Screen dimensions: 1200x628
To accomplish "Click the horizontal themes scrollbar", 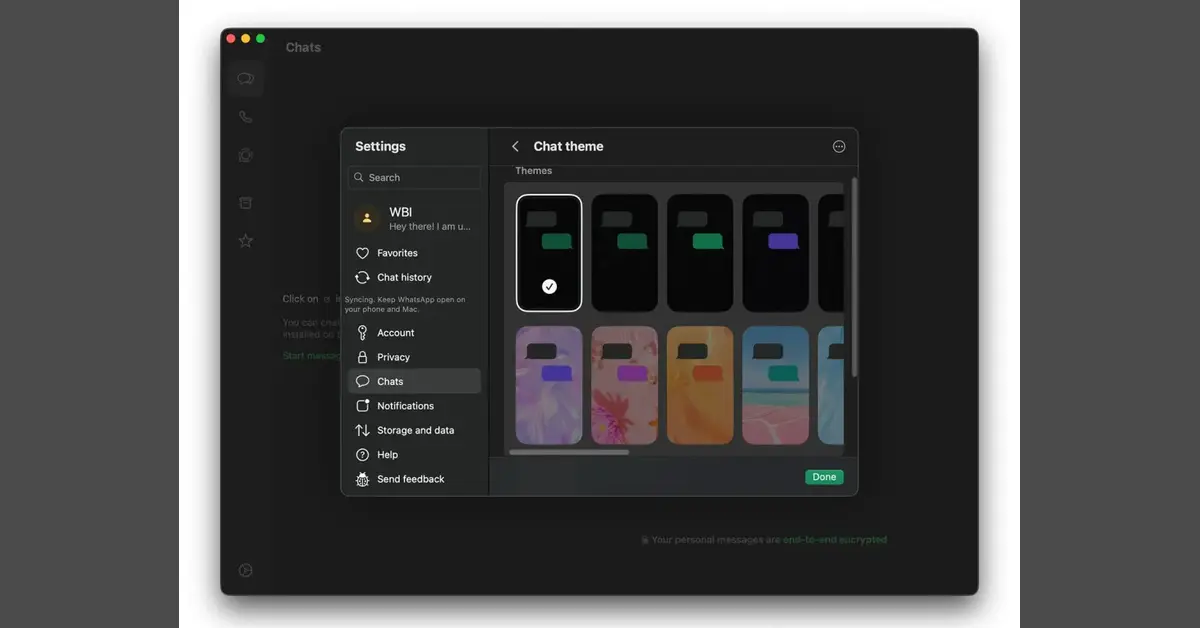I will pyautogui.click(x=569, y=452).
